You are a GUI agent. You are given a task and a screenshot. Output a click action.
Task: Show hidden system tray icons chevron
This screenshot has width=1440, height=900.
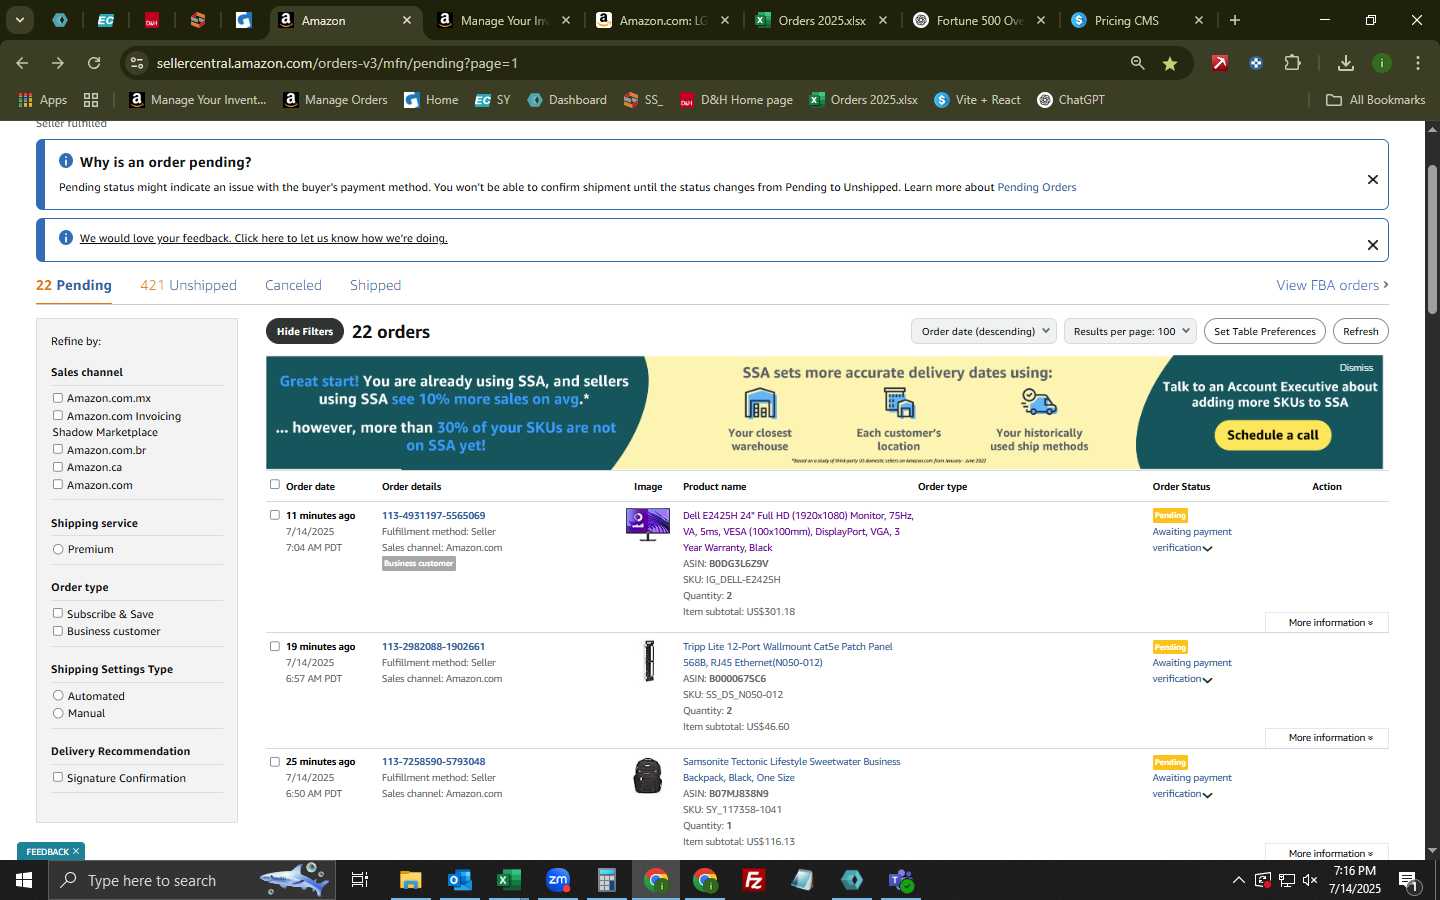(1238, 880)
